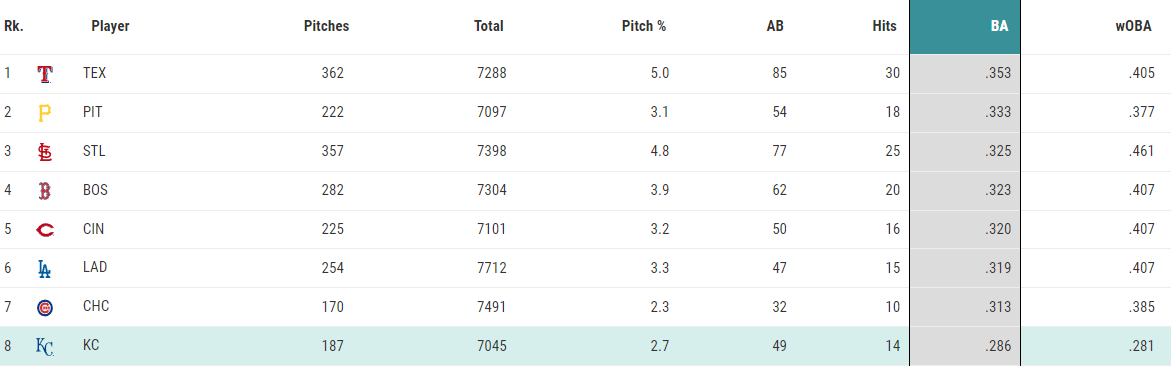Screen dimensions: 1171x366
Task: Select the Chicago Cubs logo icon
Action: (x=45, y=307)
